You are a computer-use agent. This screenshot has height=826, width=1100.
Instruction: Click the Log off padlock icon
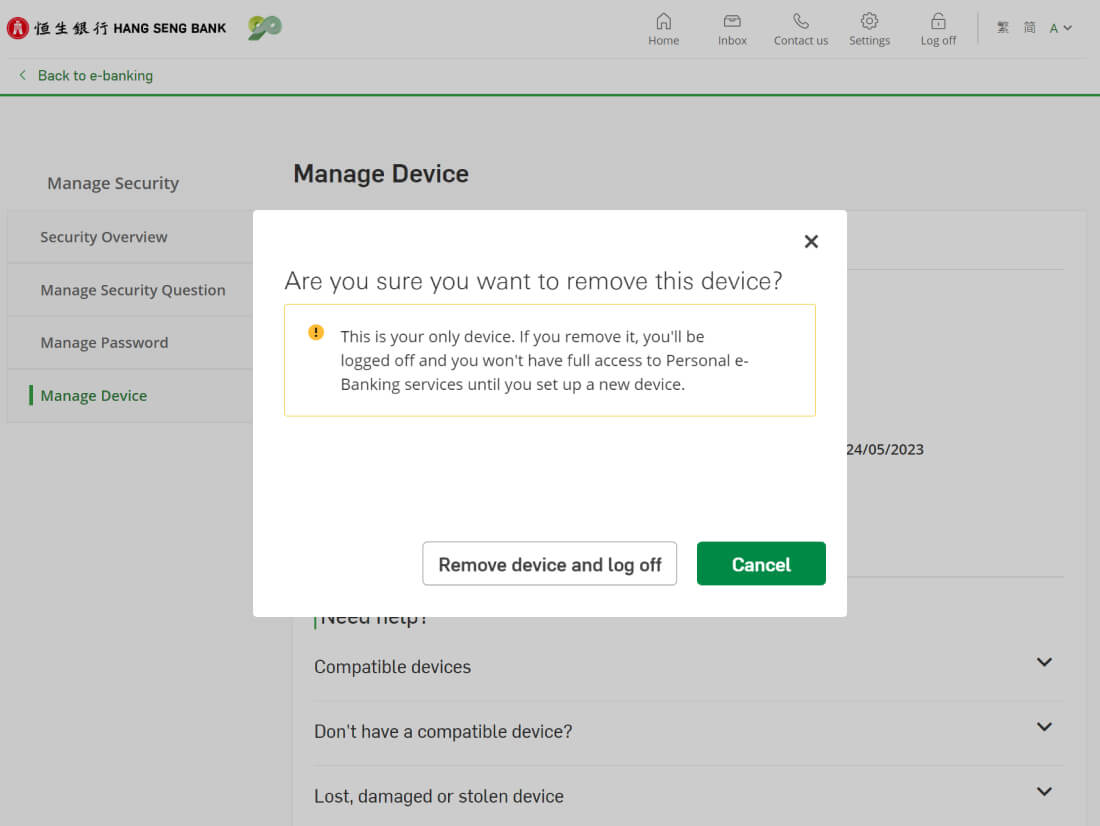(x=938, y=22)
